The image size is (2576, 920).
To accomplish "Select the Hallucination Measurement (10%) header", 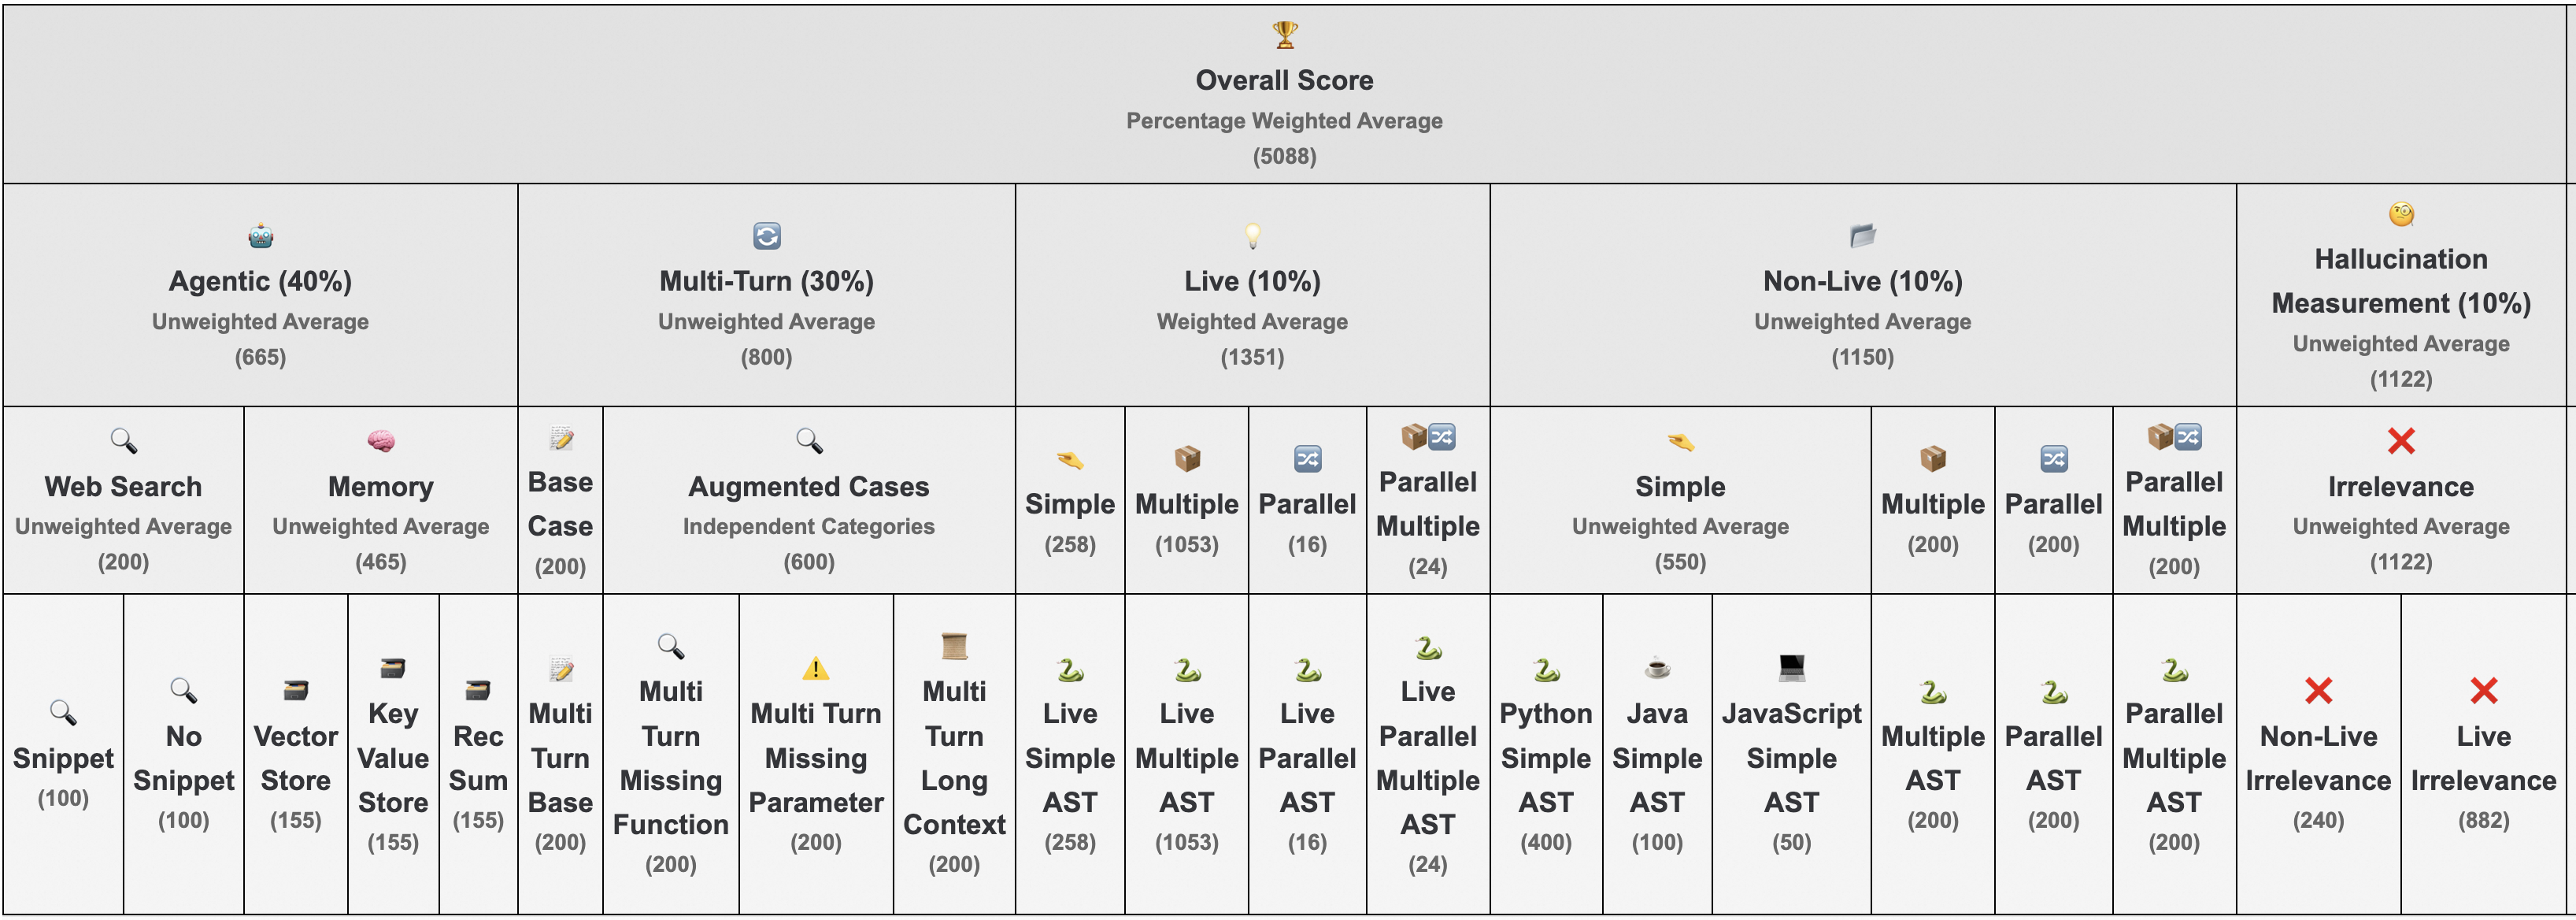I will [2400, 295].
